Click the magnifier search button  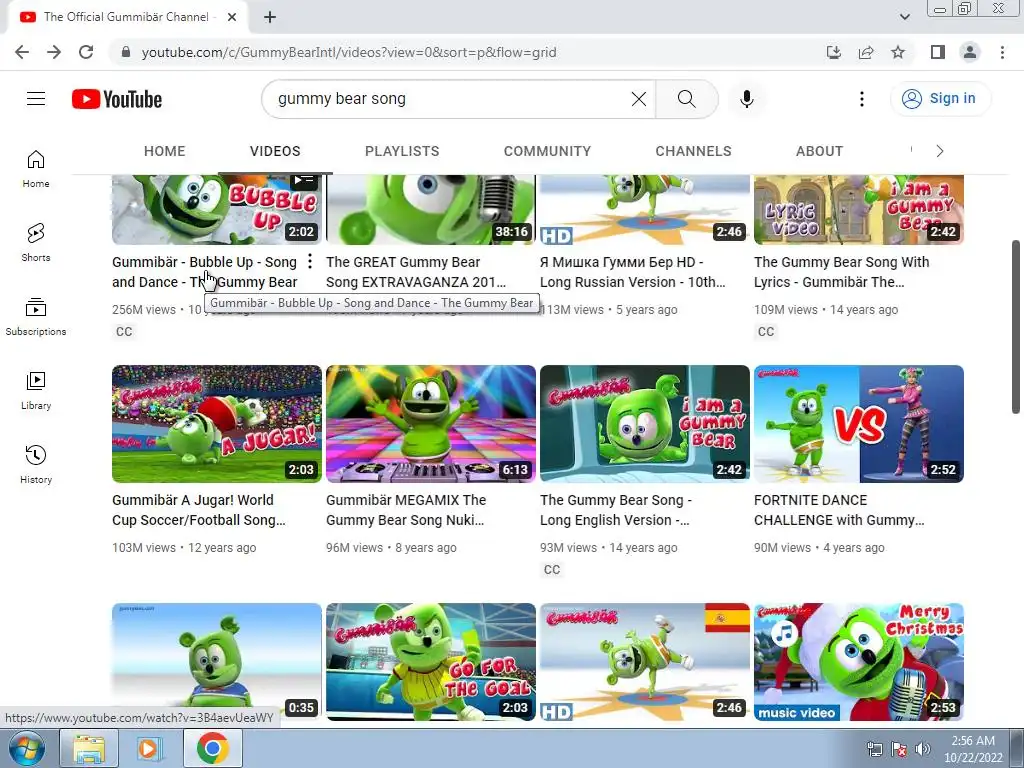686,99
